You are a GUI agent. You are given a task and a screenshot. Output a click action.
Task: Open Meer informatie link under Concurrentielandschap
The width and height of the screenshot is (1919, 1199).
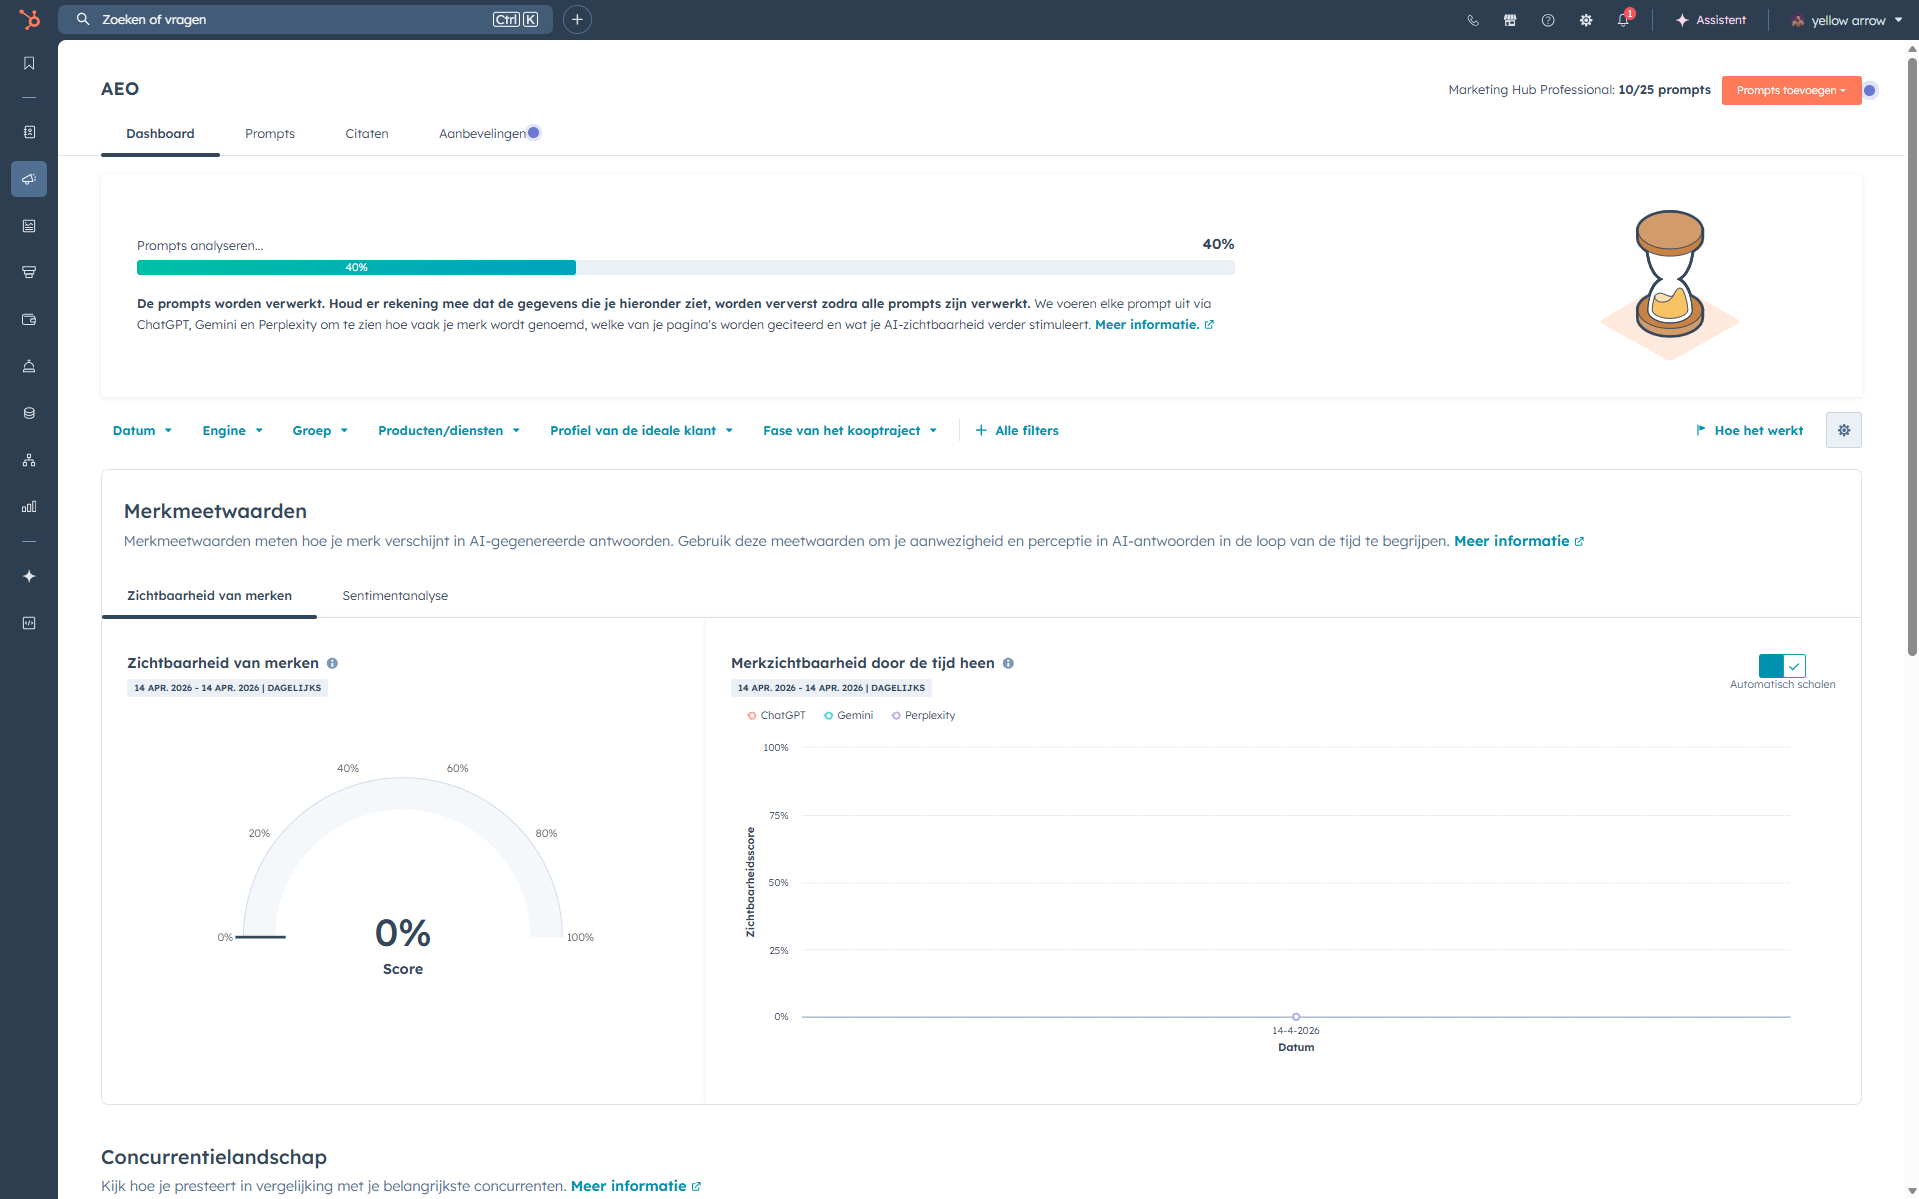pyautogui.click(x=636, y=1186)
